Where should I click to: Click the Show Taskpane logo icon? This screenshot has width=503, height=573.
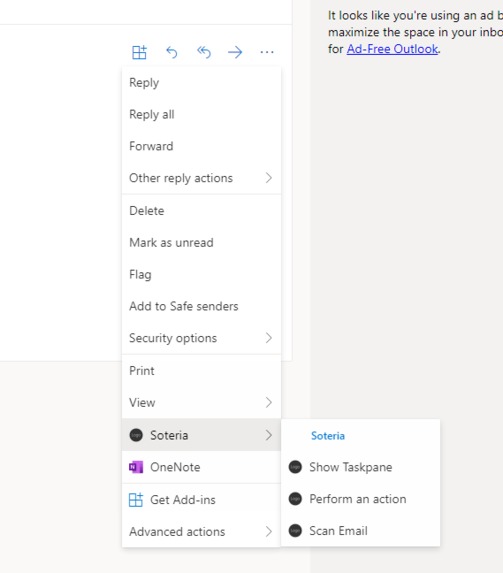(x=295, y=467)
